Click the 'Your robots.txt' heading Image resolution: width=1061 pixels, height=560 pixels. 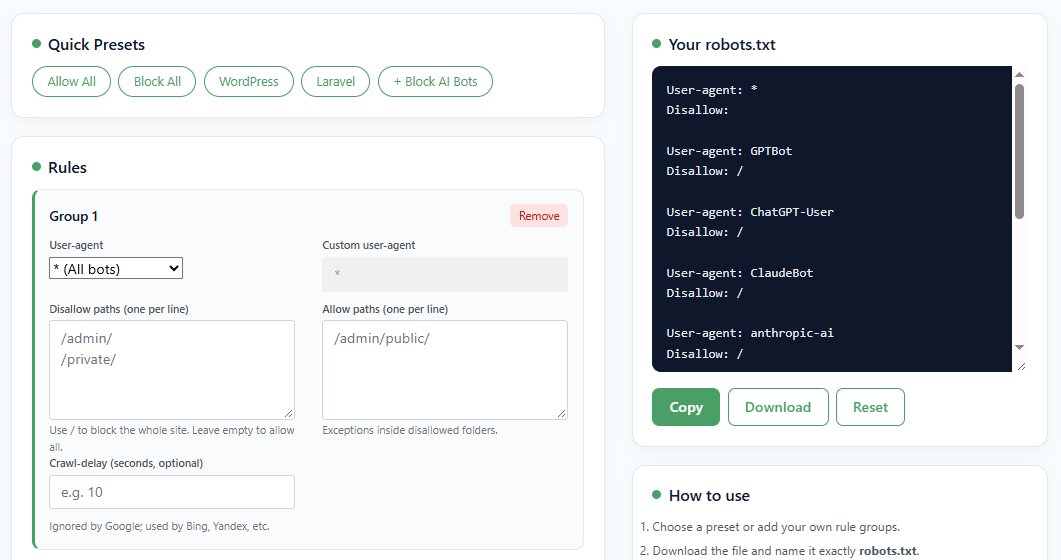[721, 45]
